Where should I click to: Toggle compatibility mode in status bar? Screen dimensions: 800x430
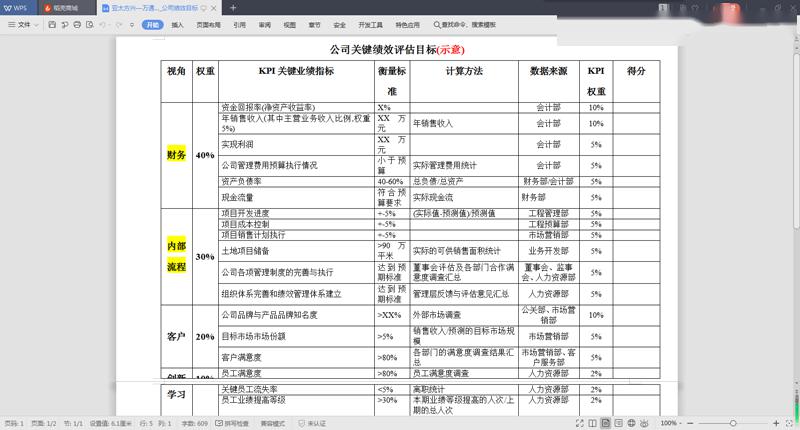coord(272,423)
